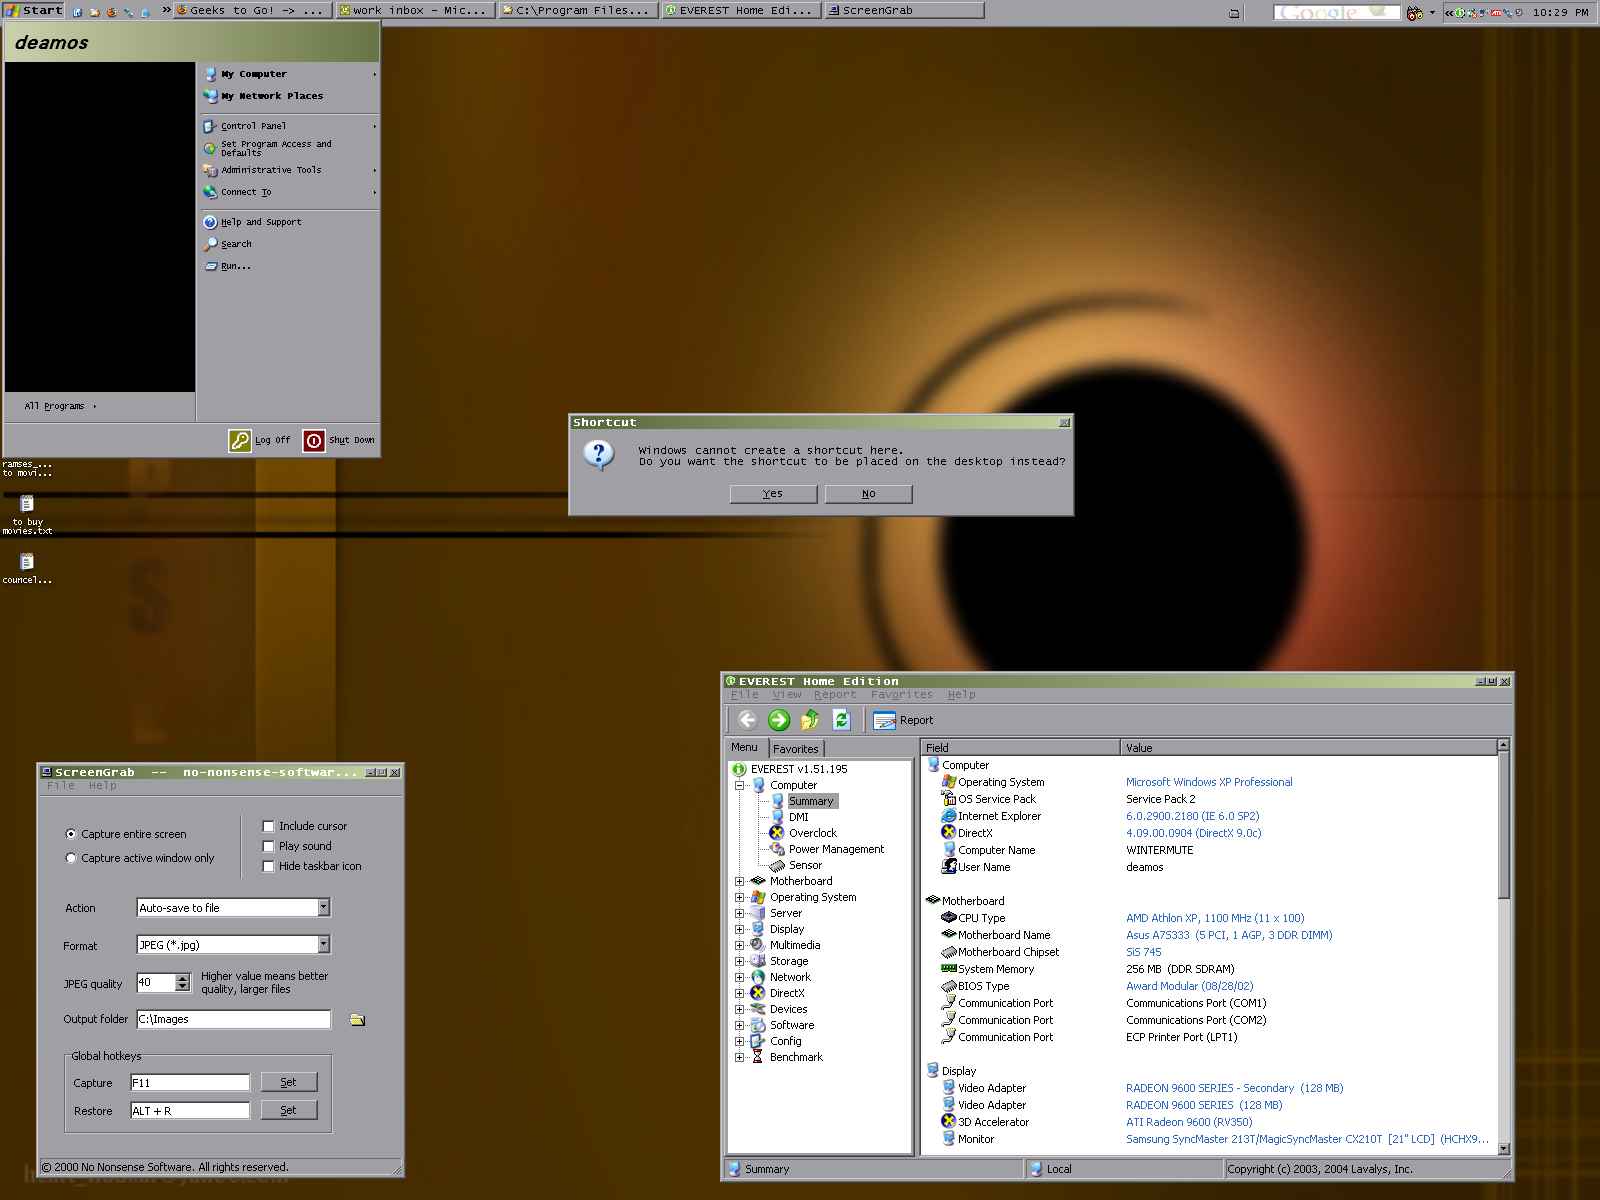
Task: Open Power Management in EVEREST tree
Action: pos(836,849)
